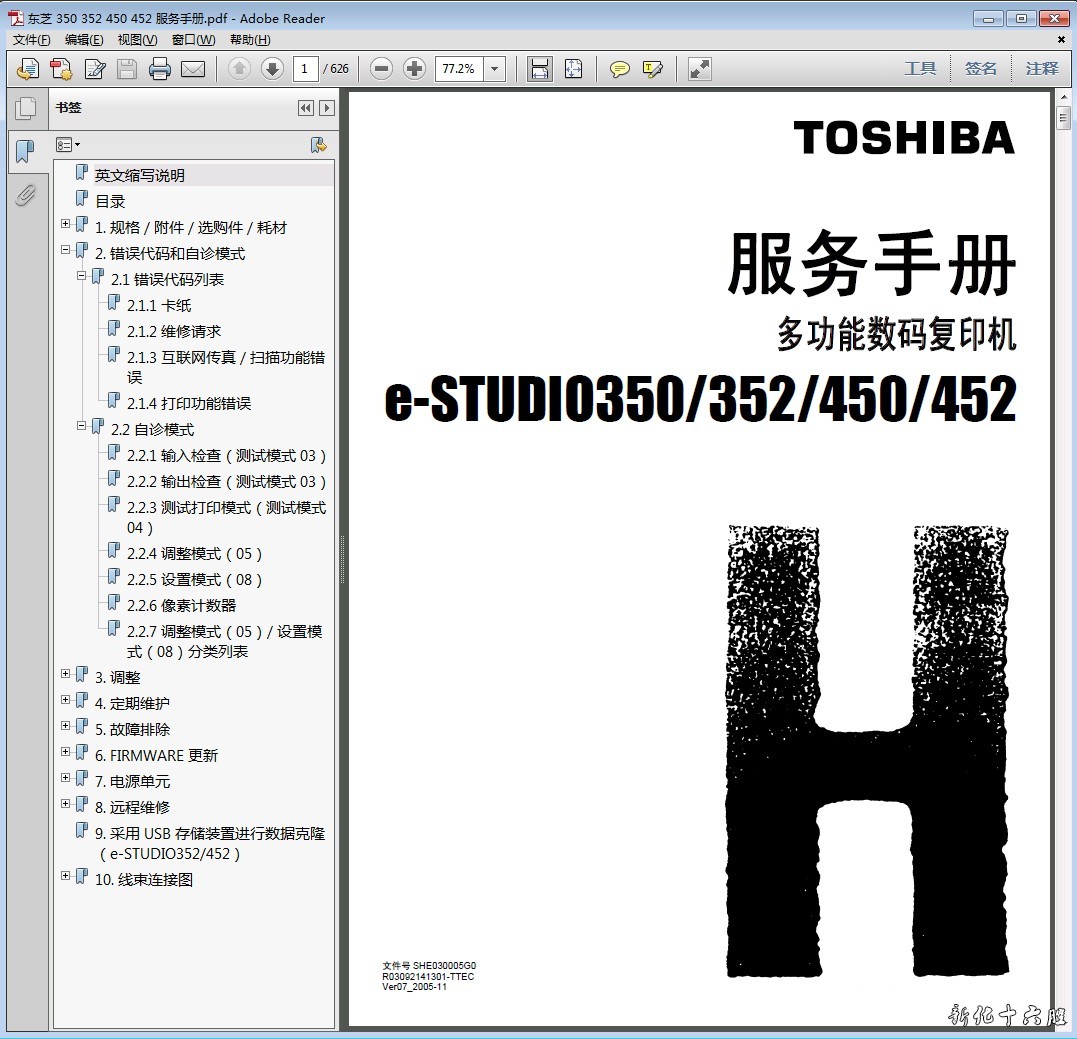Toggle read mode with the expand-arrows icon

[700, 69]
